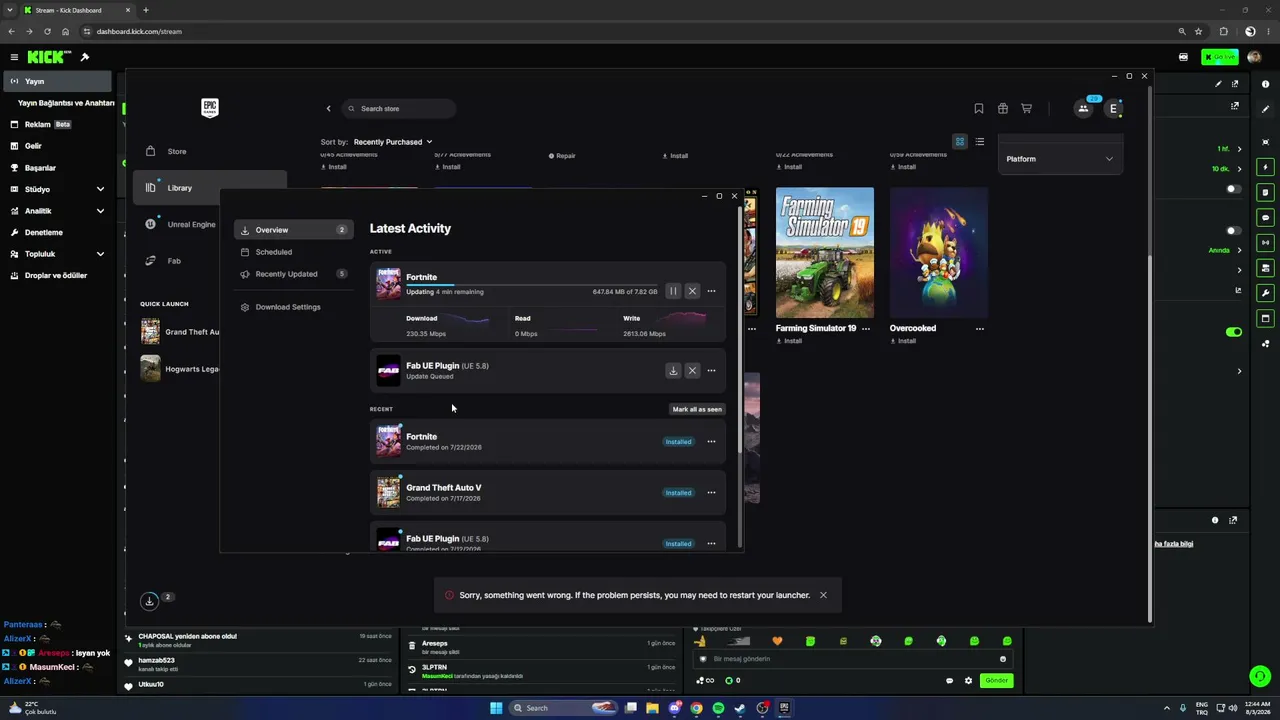Select Library in the Epic sidebar
The image size is (1280, 720).
click(x=210, y=188)
